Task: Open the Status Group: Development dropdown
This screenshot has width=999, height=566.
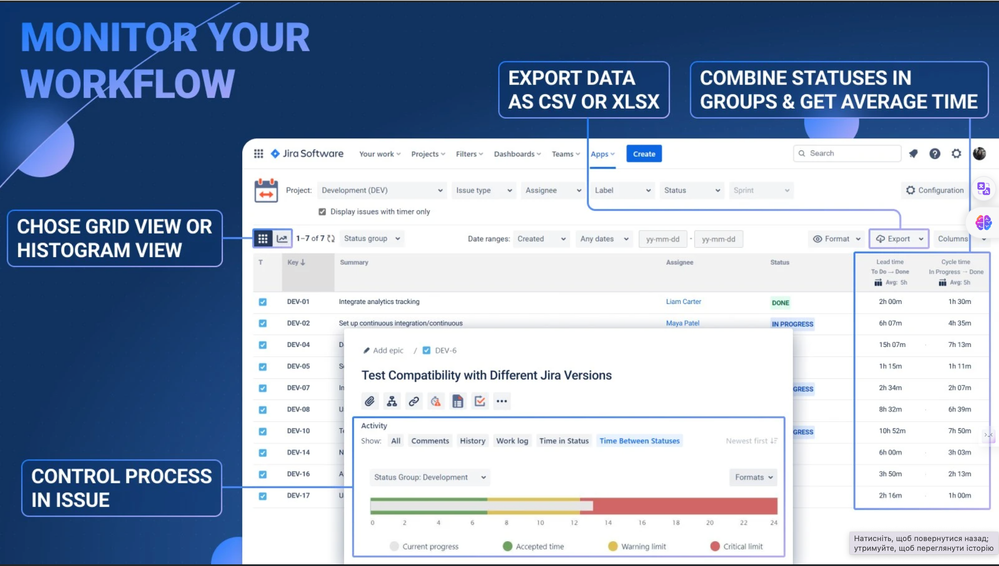Action: 430,477
